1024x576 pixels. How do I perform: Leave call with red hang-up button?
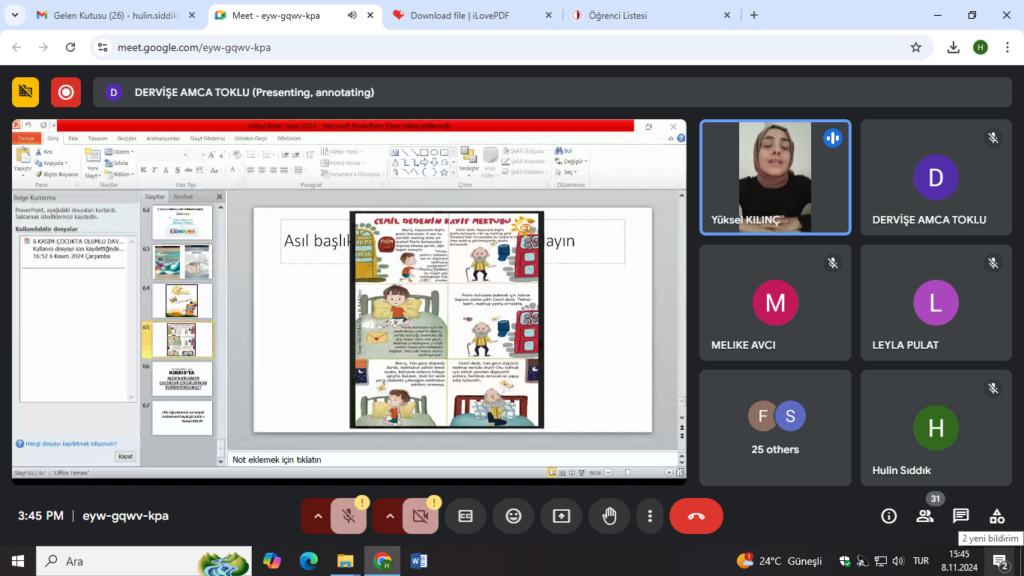coord(696,516)
